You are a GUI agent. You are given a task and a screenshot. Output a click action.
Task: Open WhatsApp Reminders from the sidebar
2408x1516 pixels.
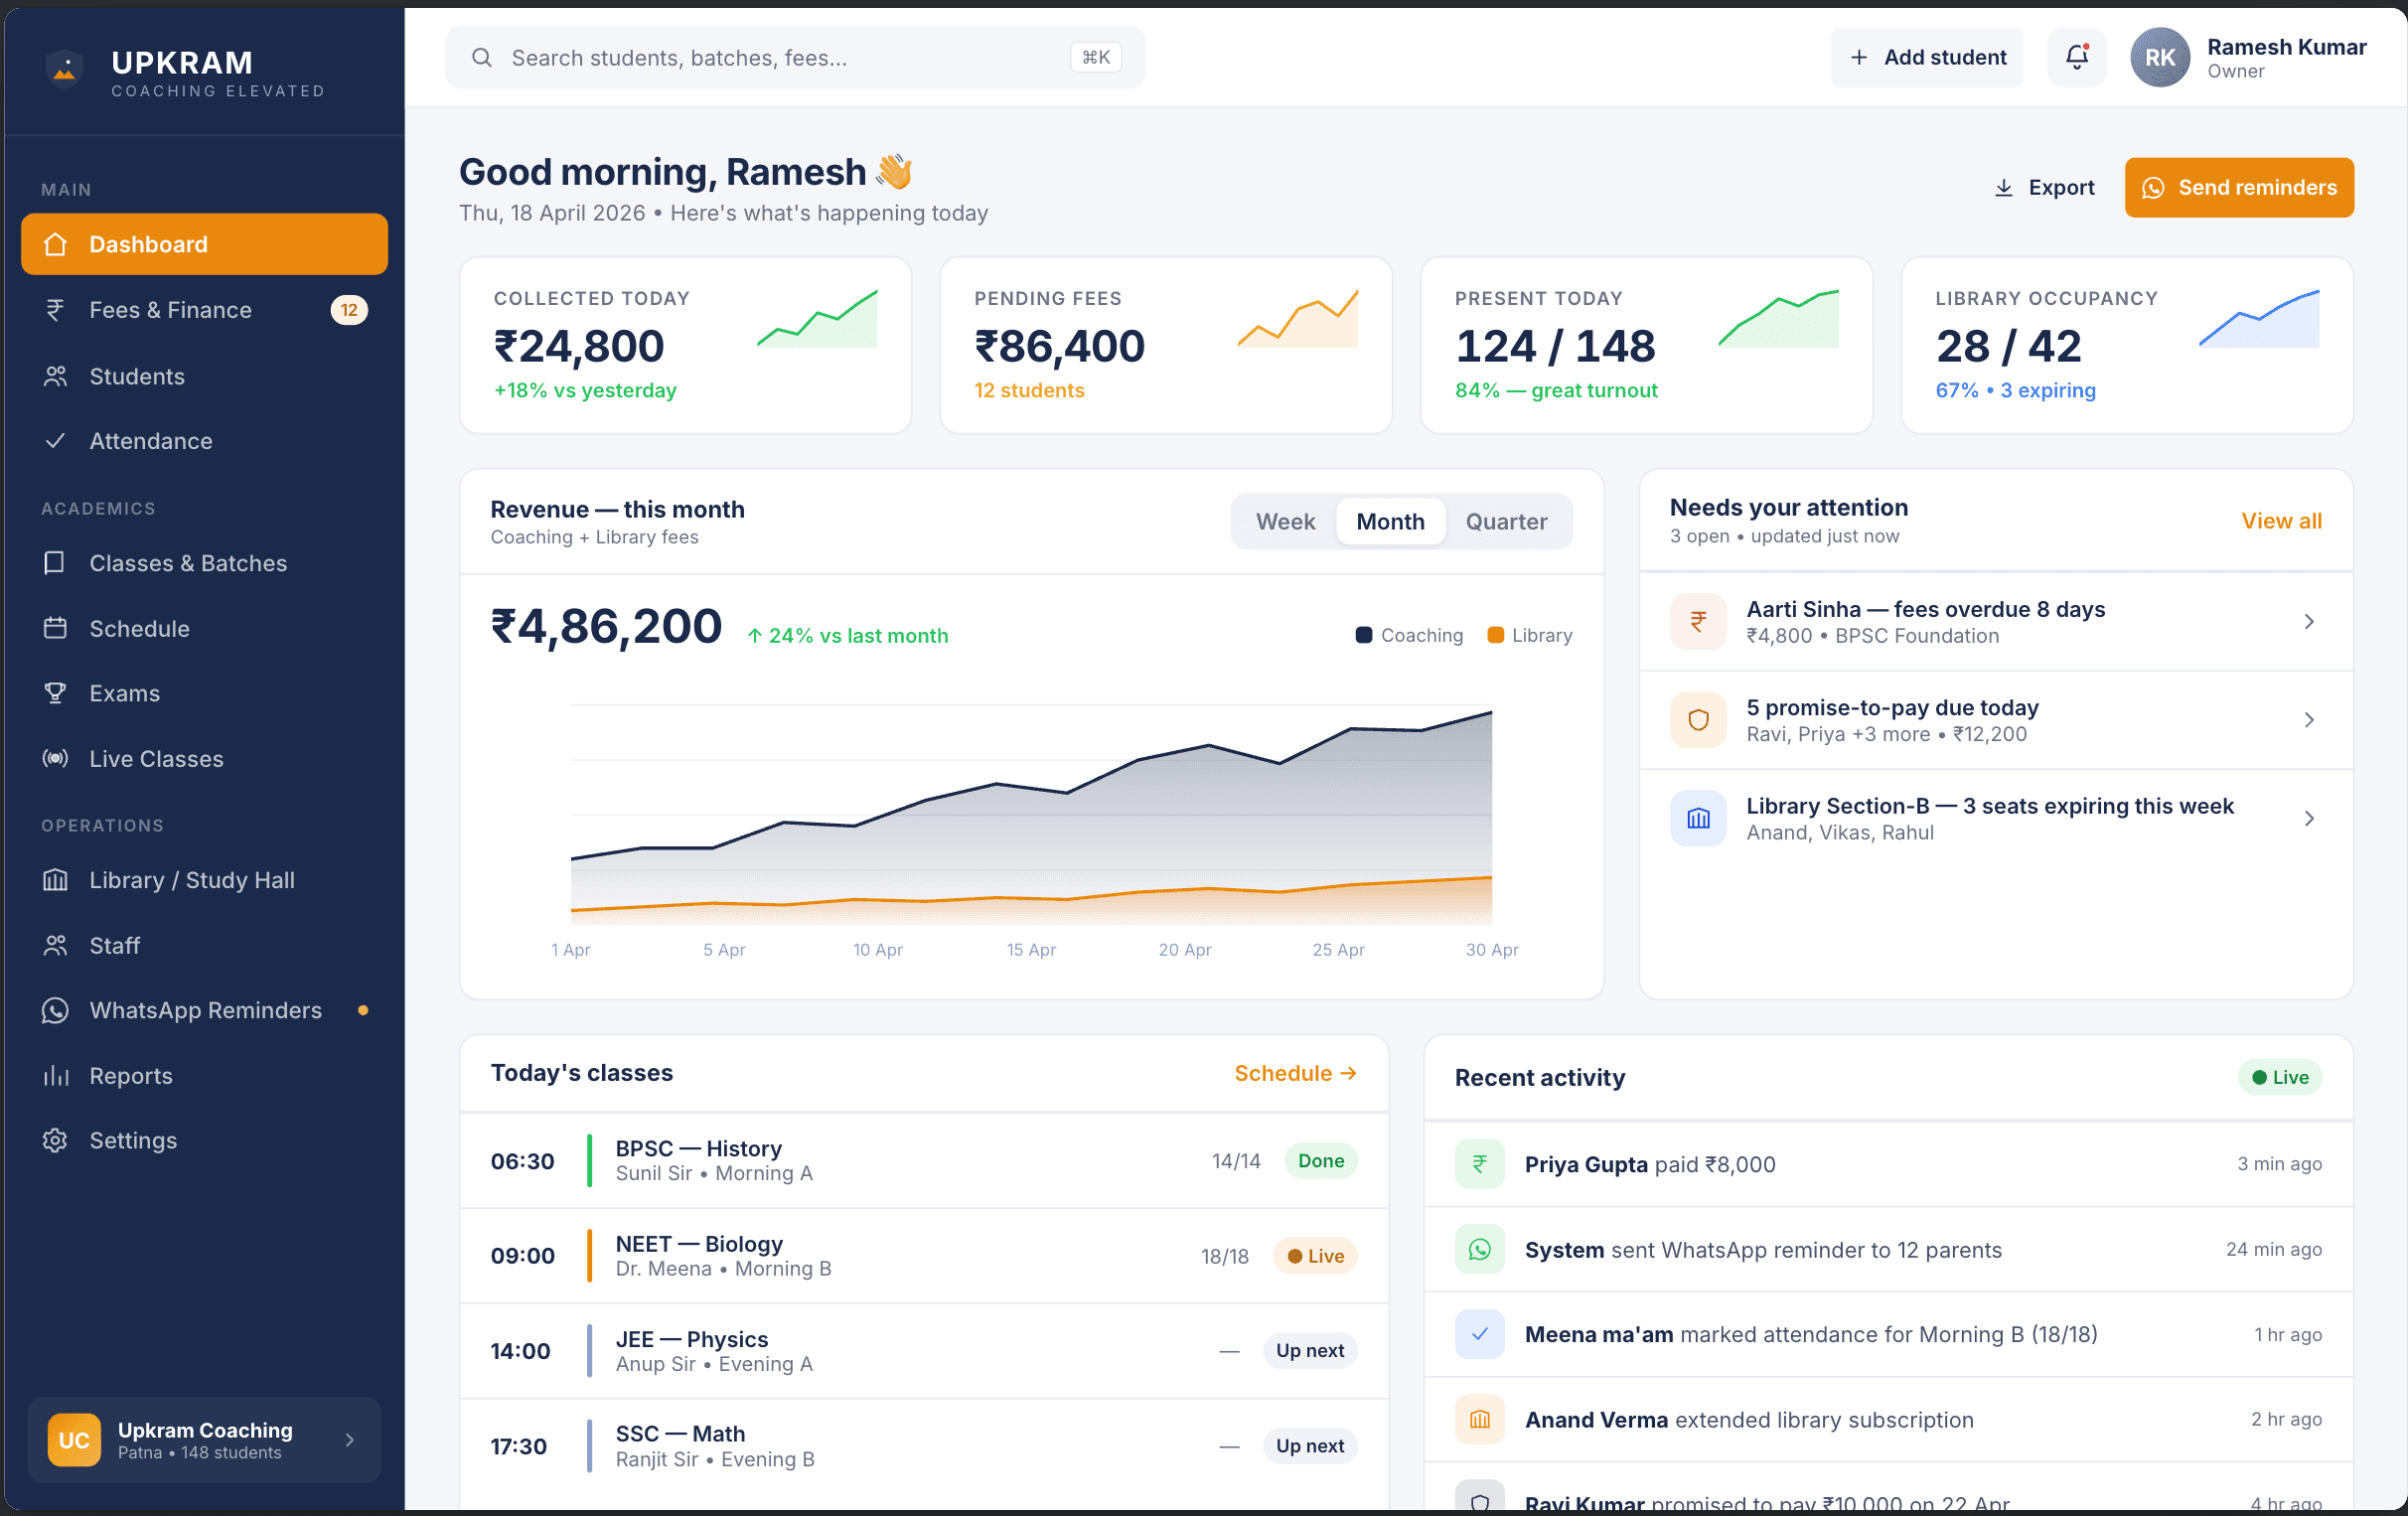coord(204,1010)
